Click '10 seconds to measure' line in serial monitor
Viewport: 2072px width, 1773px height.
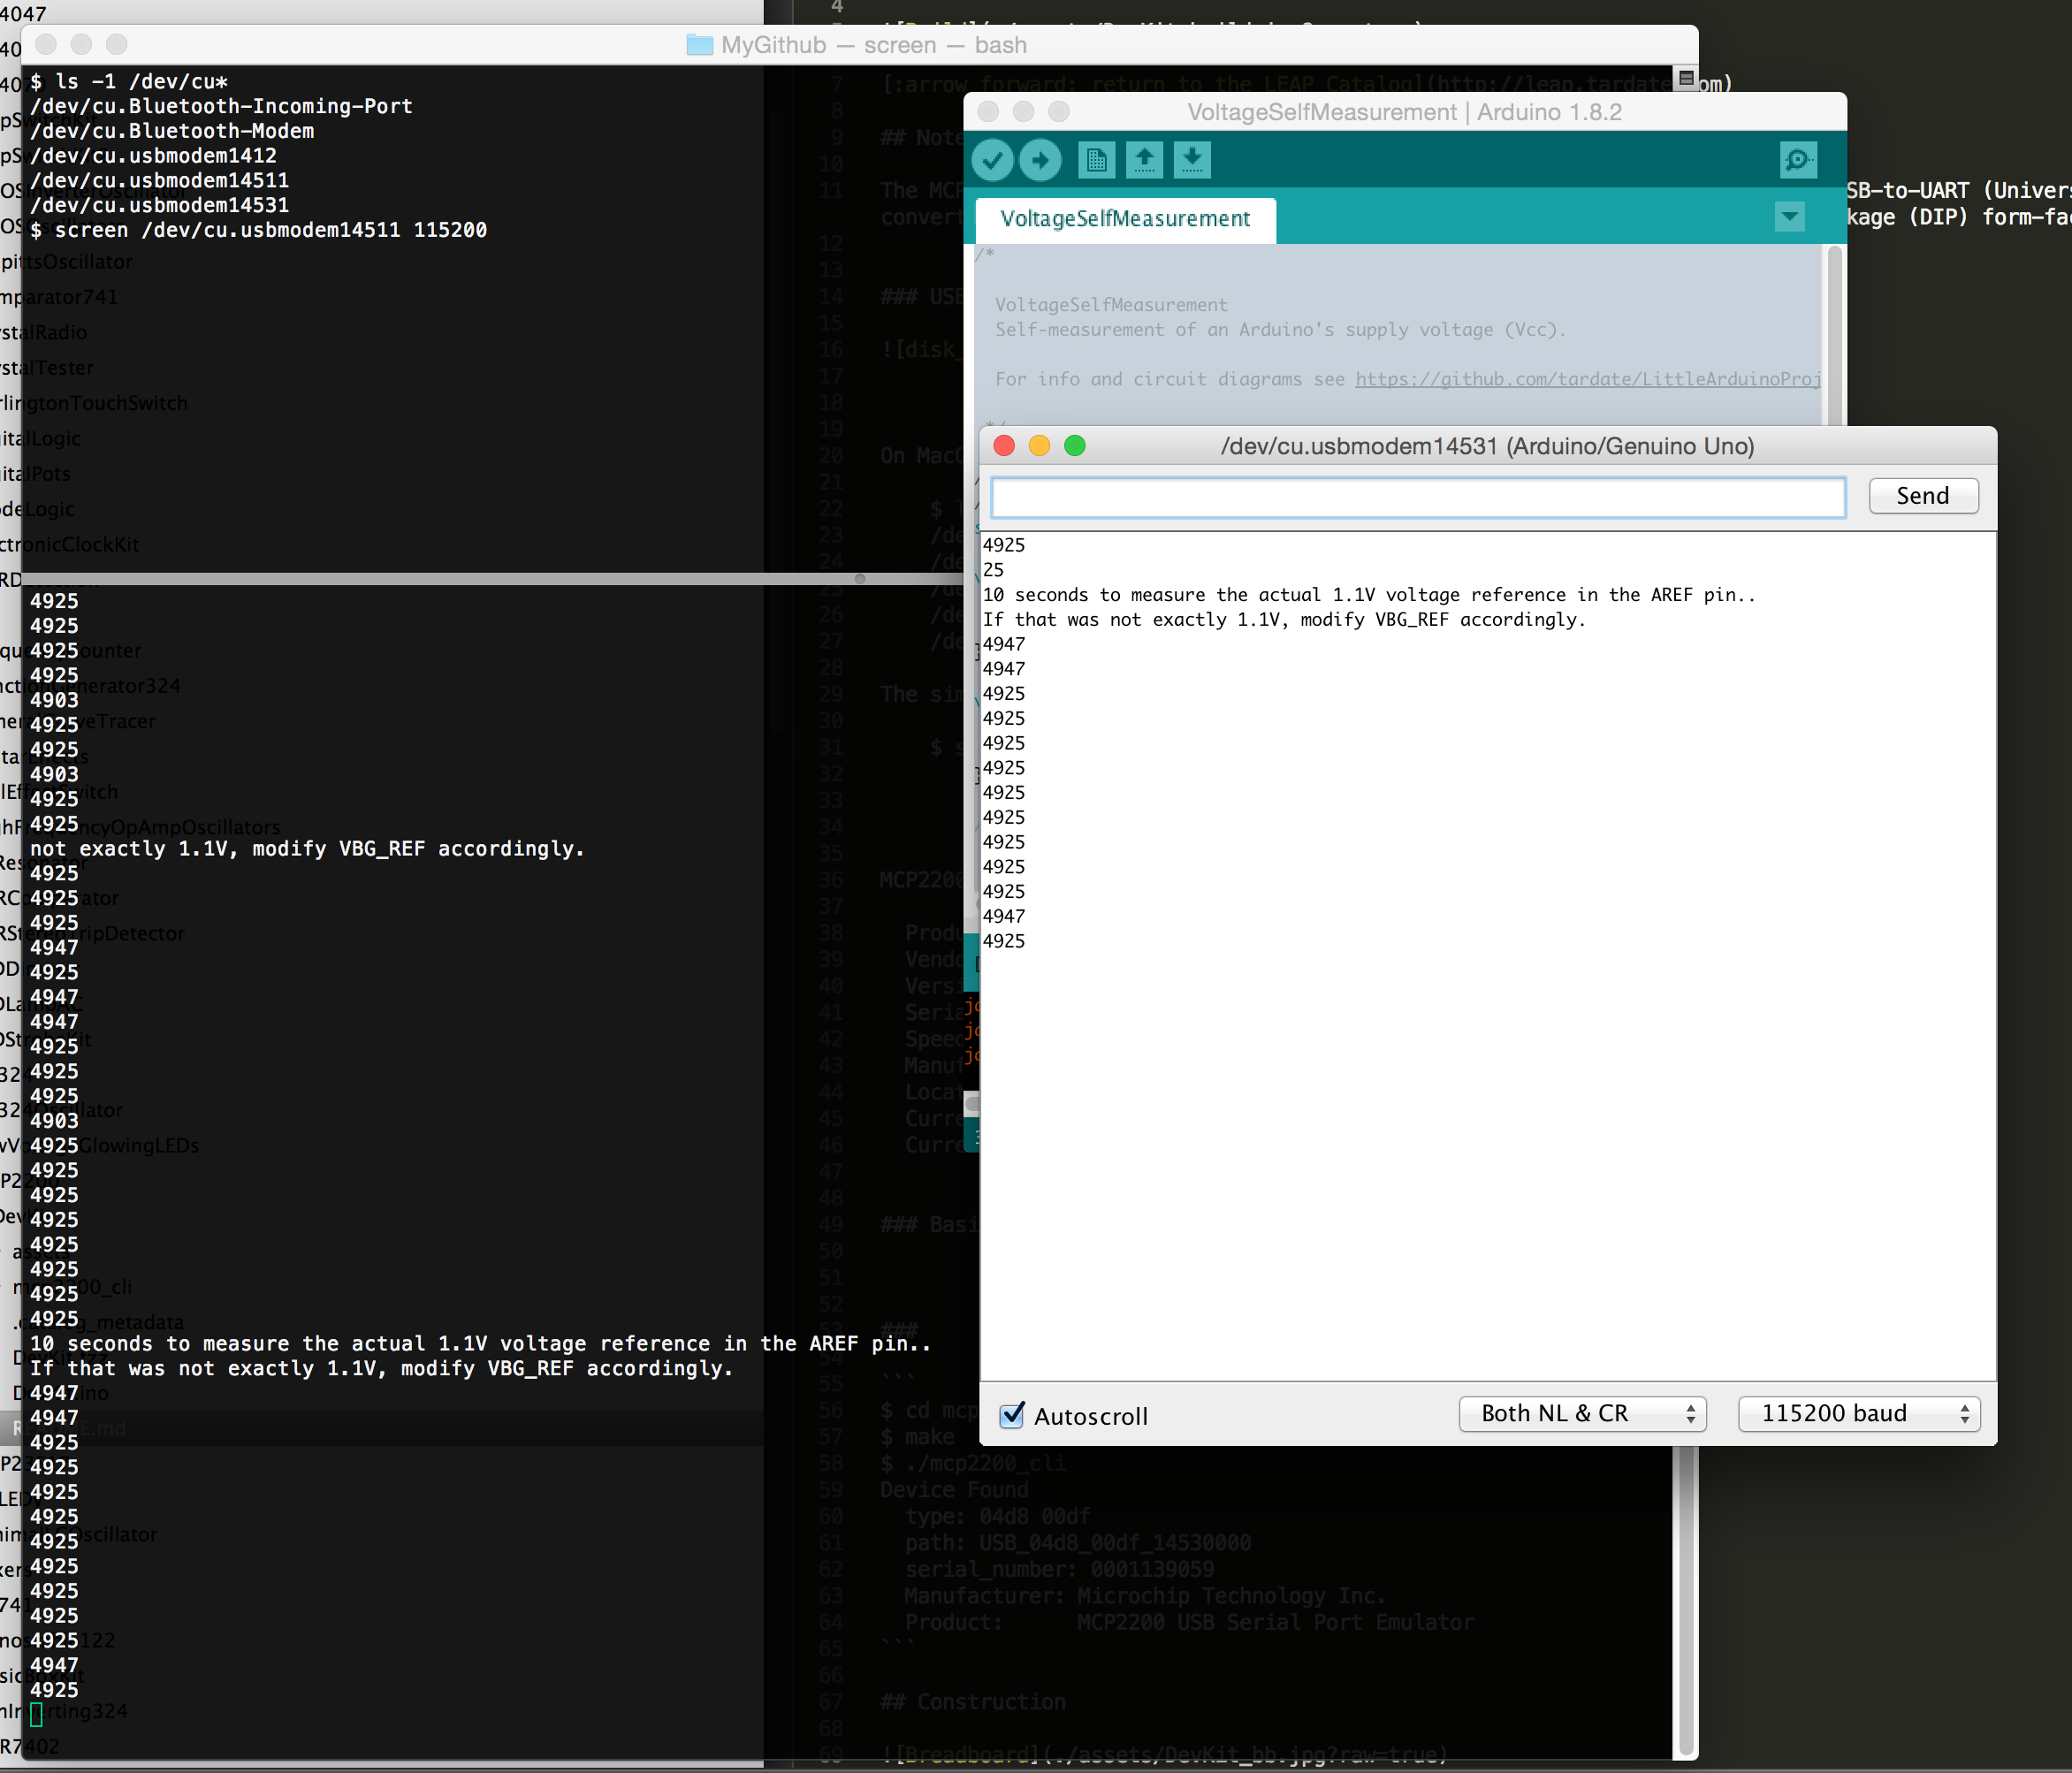coord(1369,595)
